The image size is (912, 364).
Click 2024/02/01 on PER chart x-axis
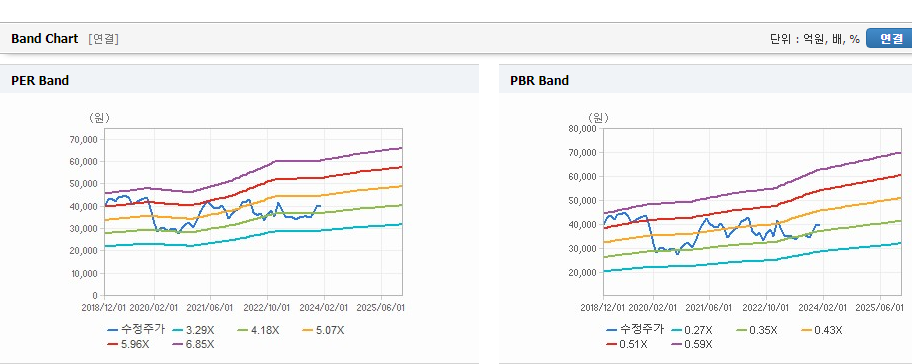pyautogui.click(x=325, y=308)
